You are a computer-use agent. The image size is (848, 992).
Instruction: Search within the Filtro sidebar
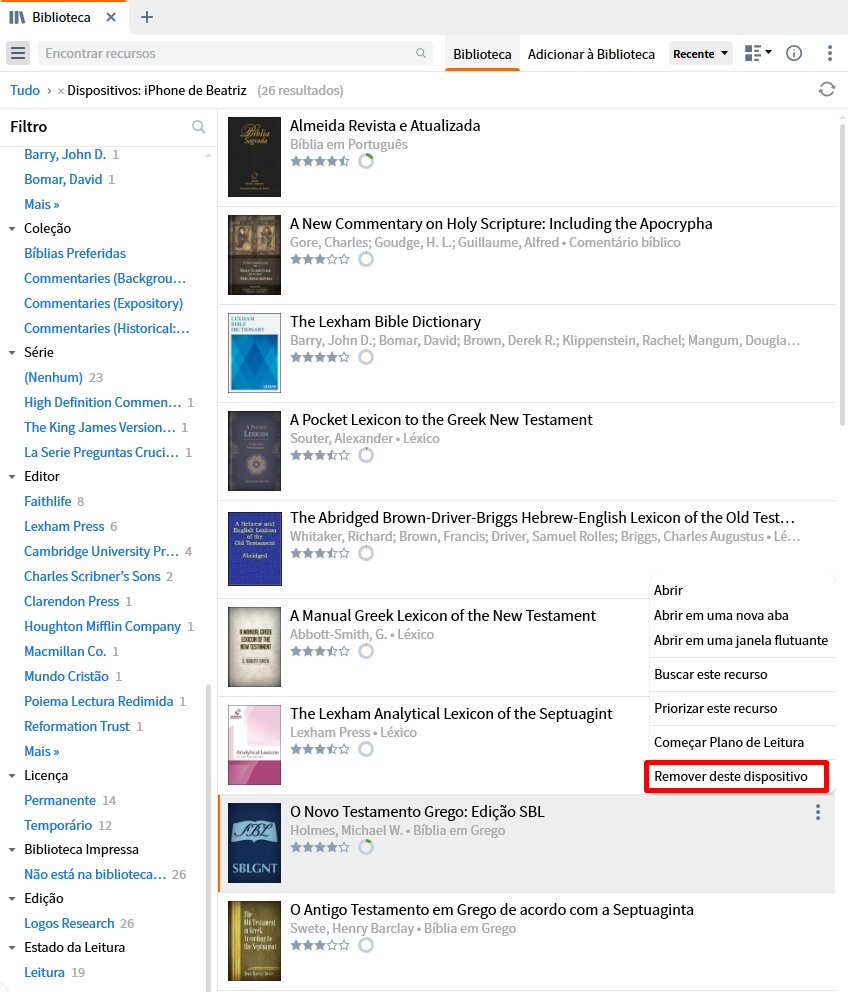coord(199,127)
